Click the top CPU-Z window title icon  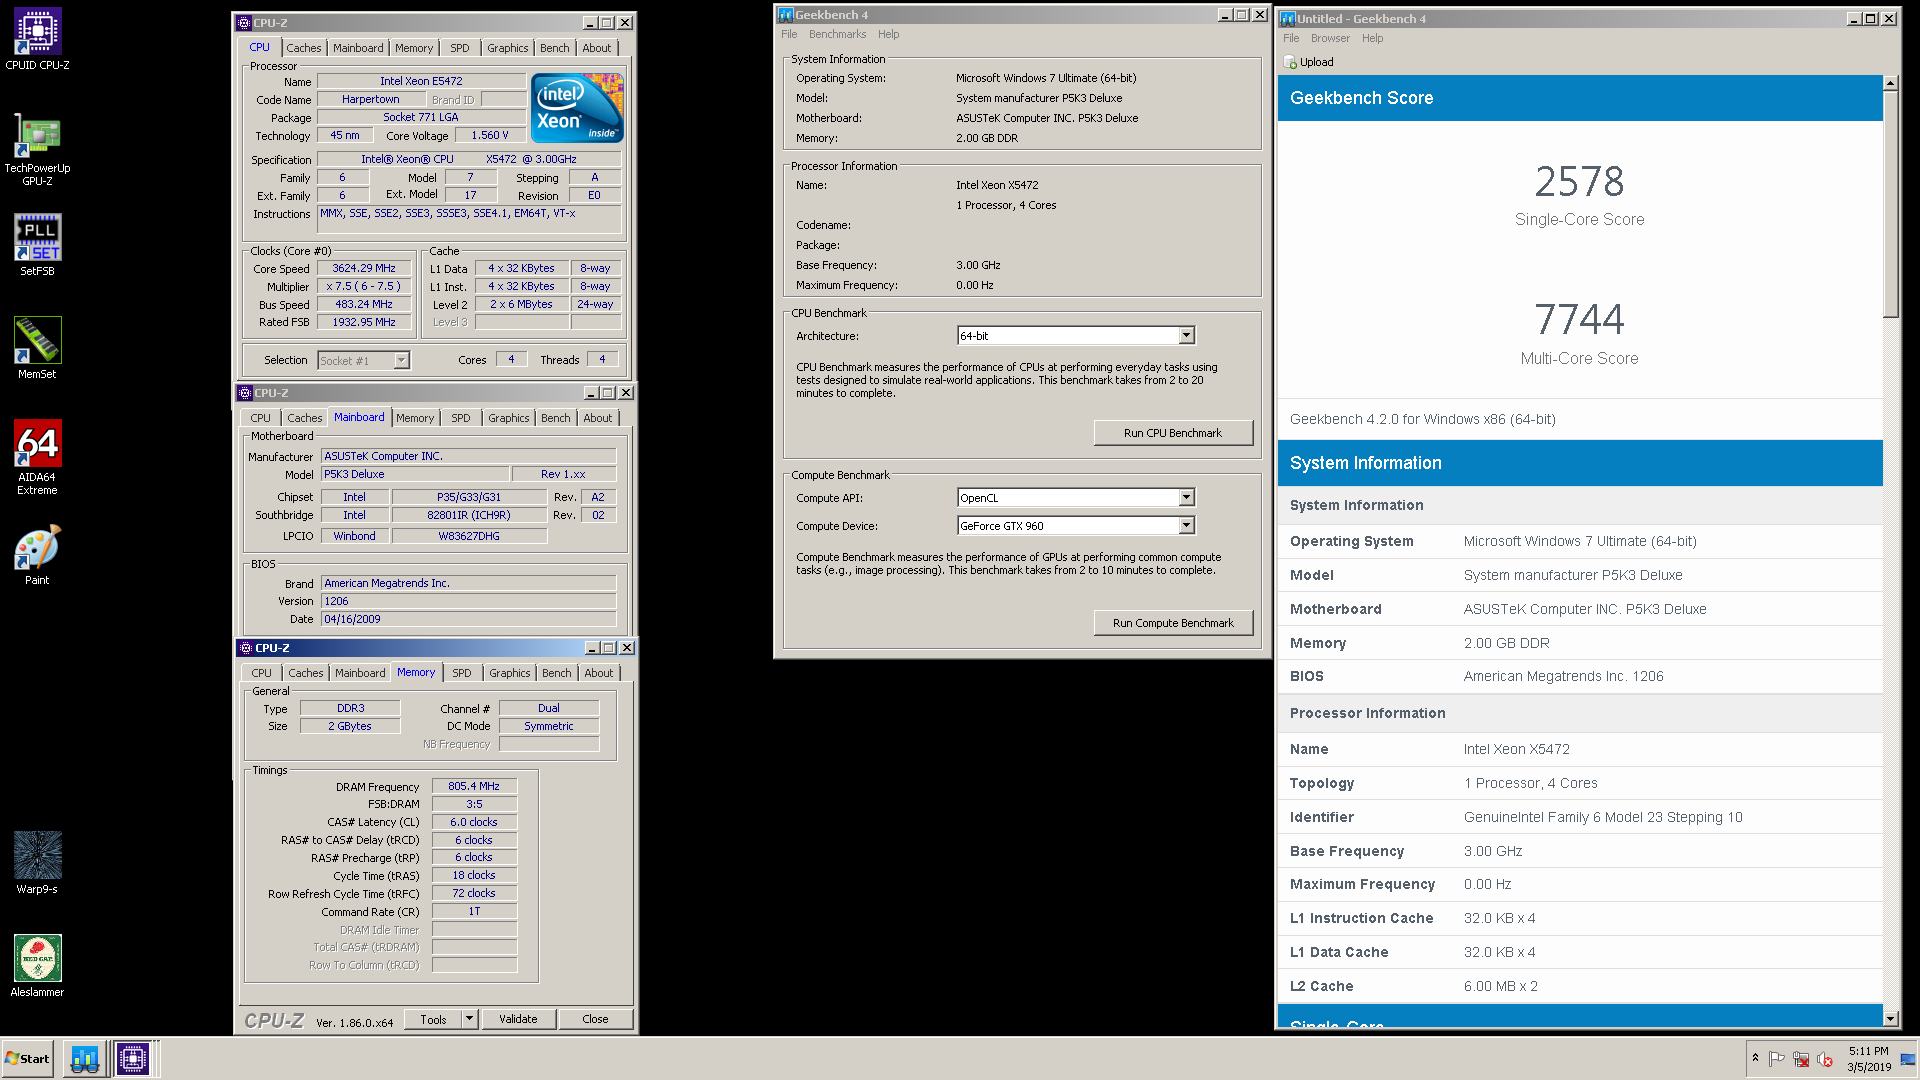[244, 22]
